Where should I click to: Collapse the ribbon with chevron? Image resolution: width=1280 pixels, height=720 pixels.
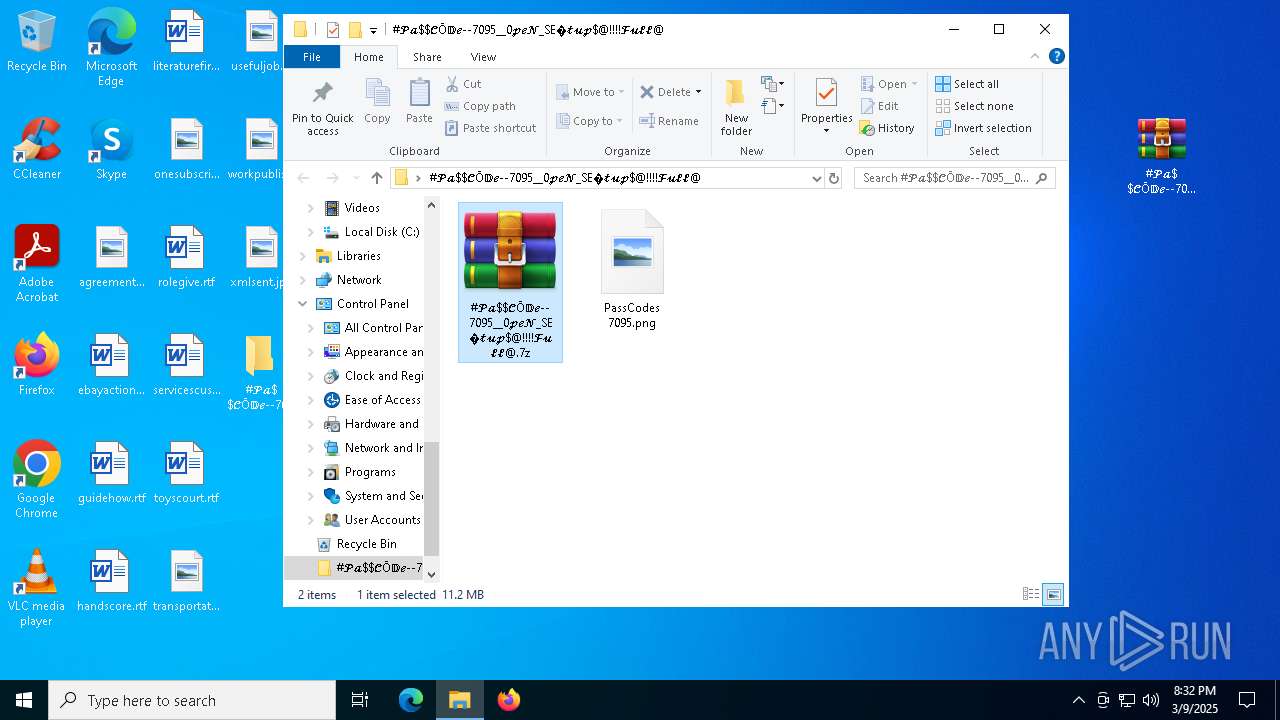click(1036, 56)
